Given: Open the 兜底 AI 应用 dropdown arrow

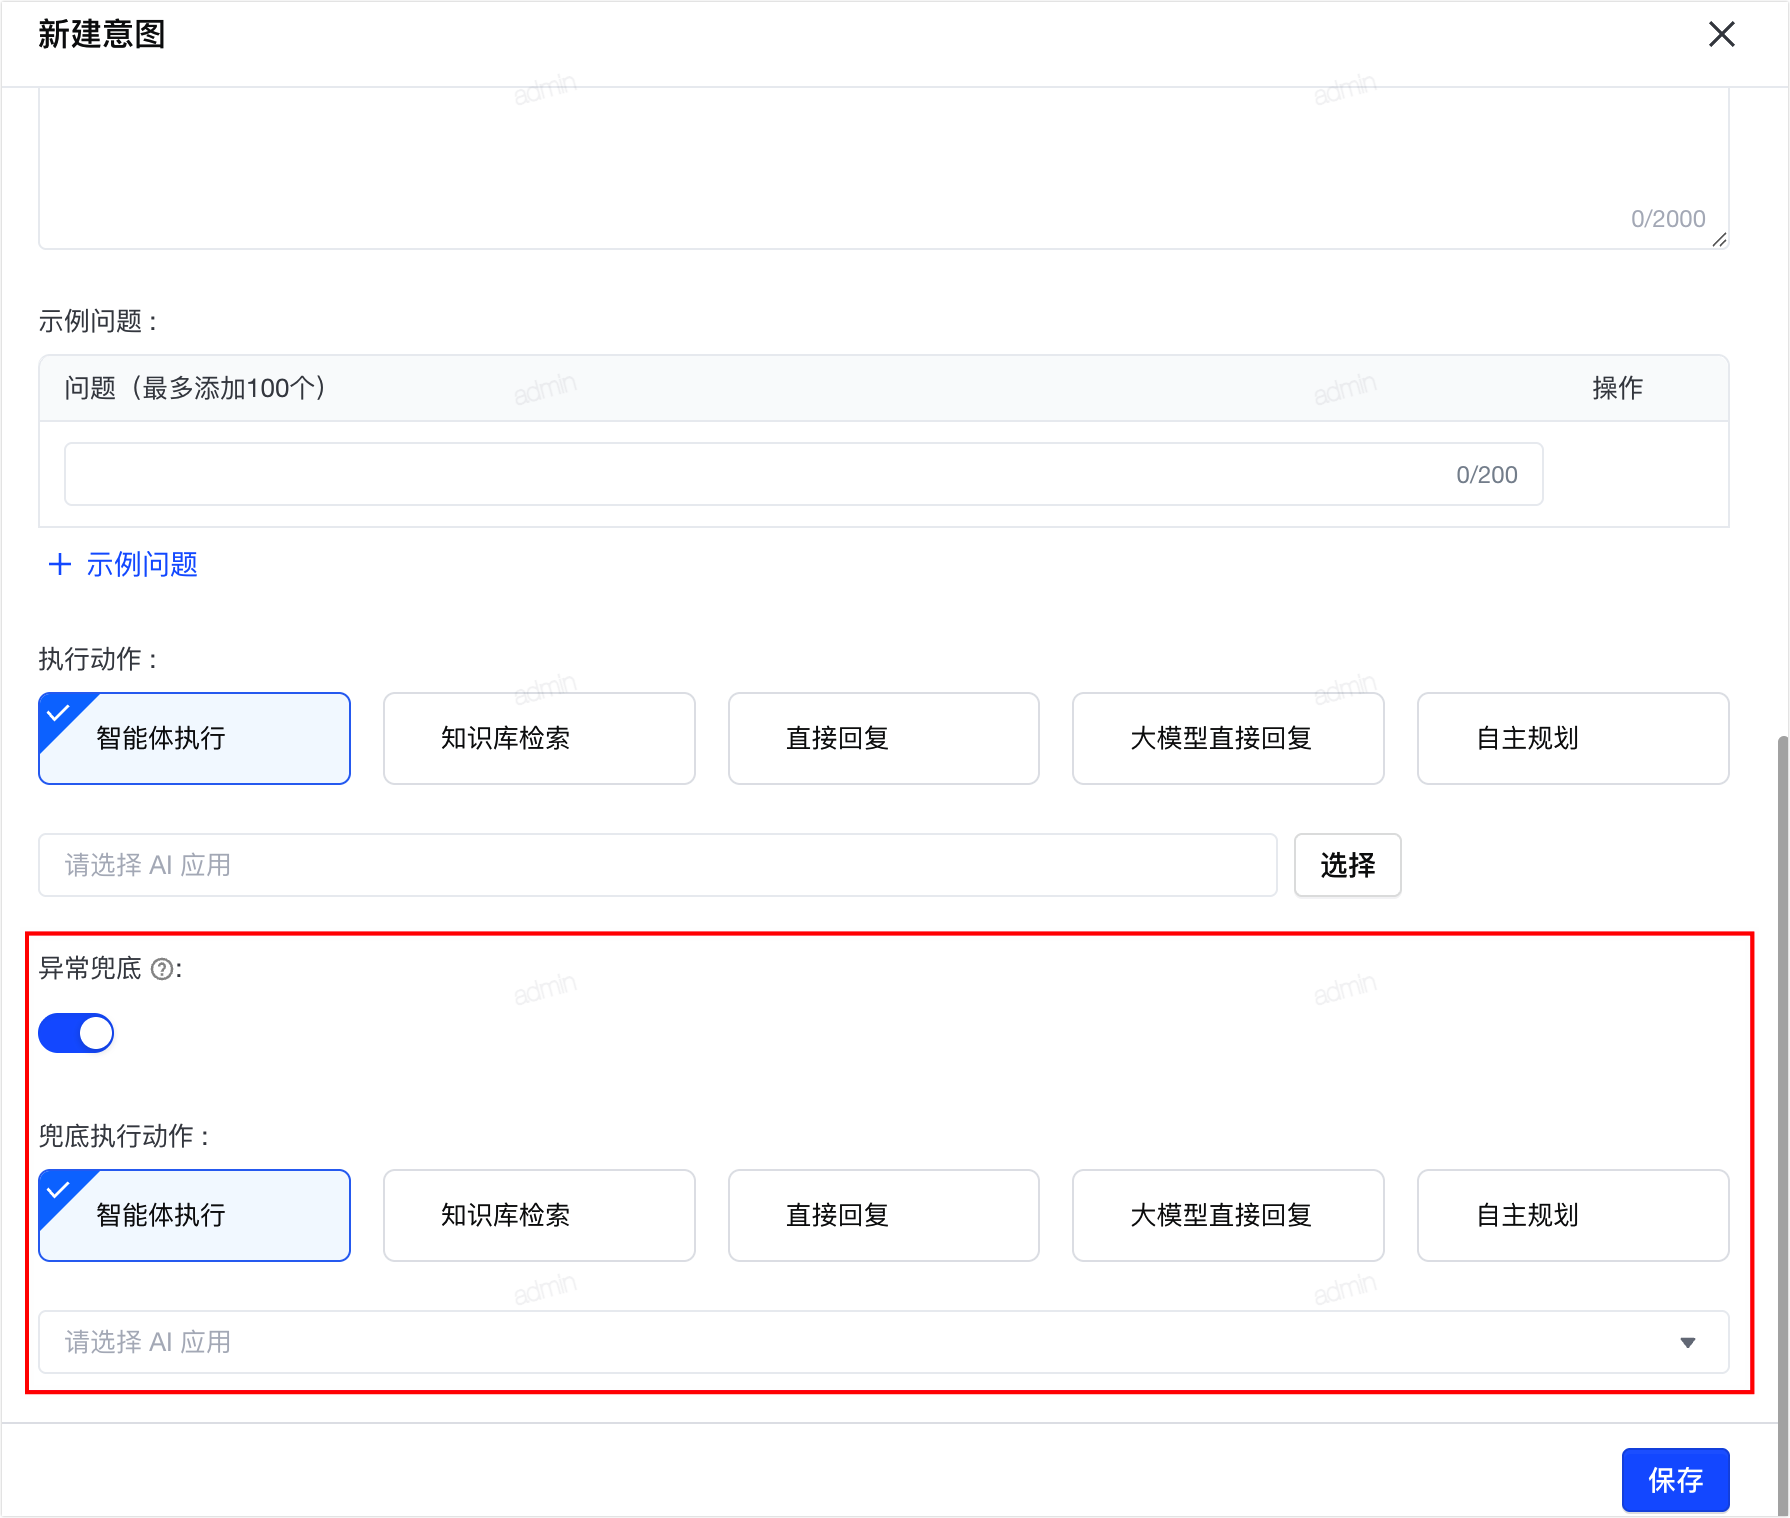Looking at the screenshot, I should pyautogui.click(x=1688, y=1342).
